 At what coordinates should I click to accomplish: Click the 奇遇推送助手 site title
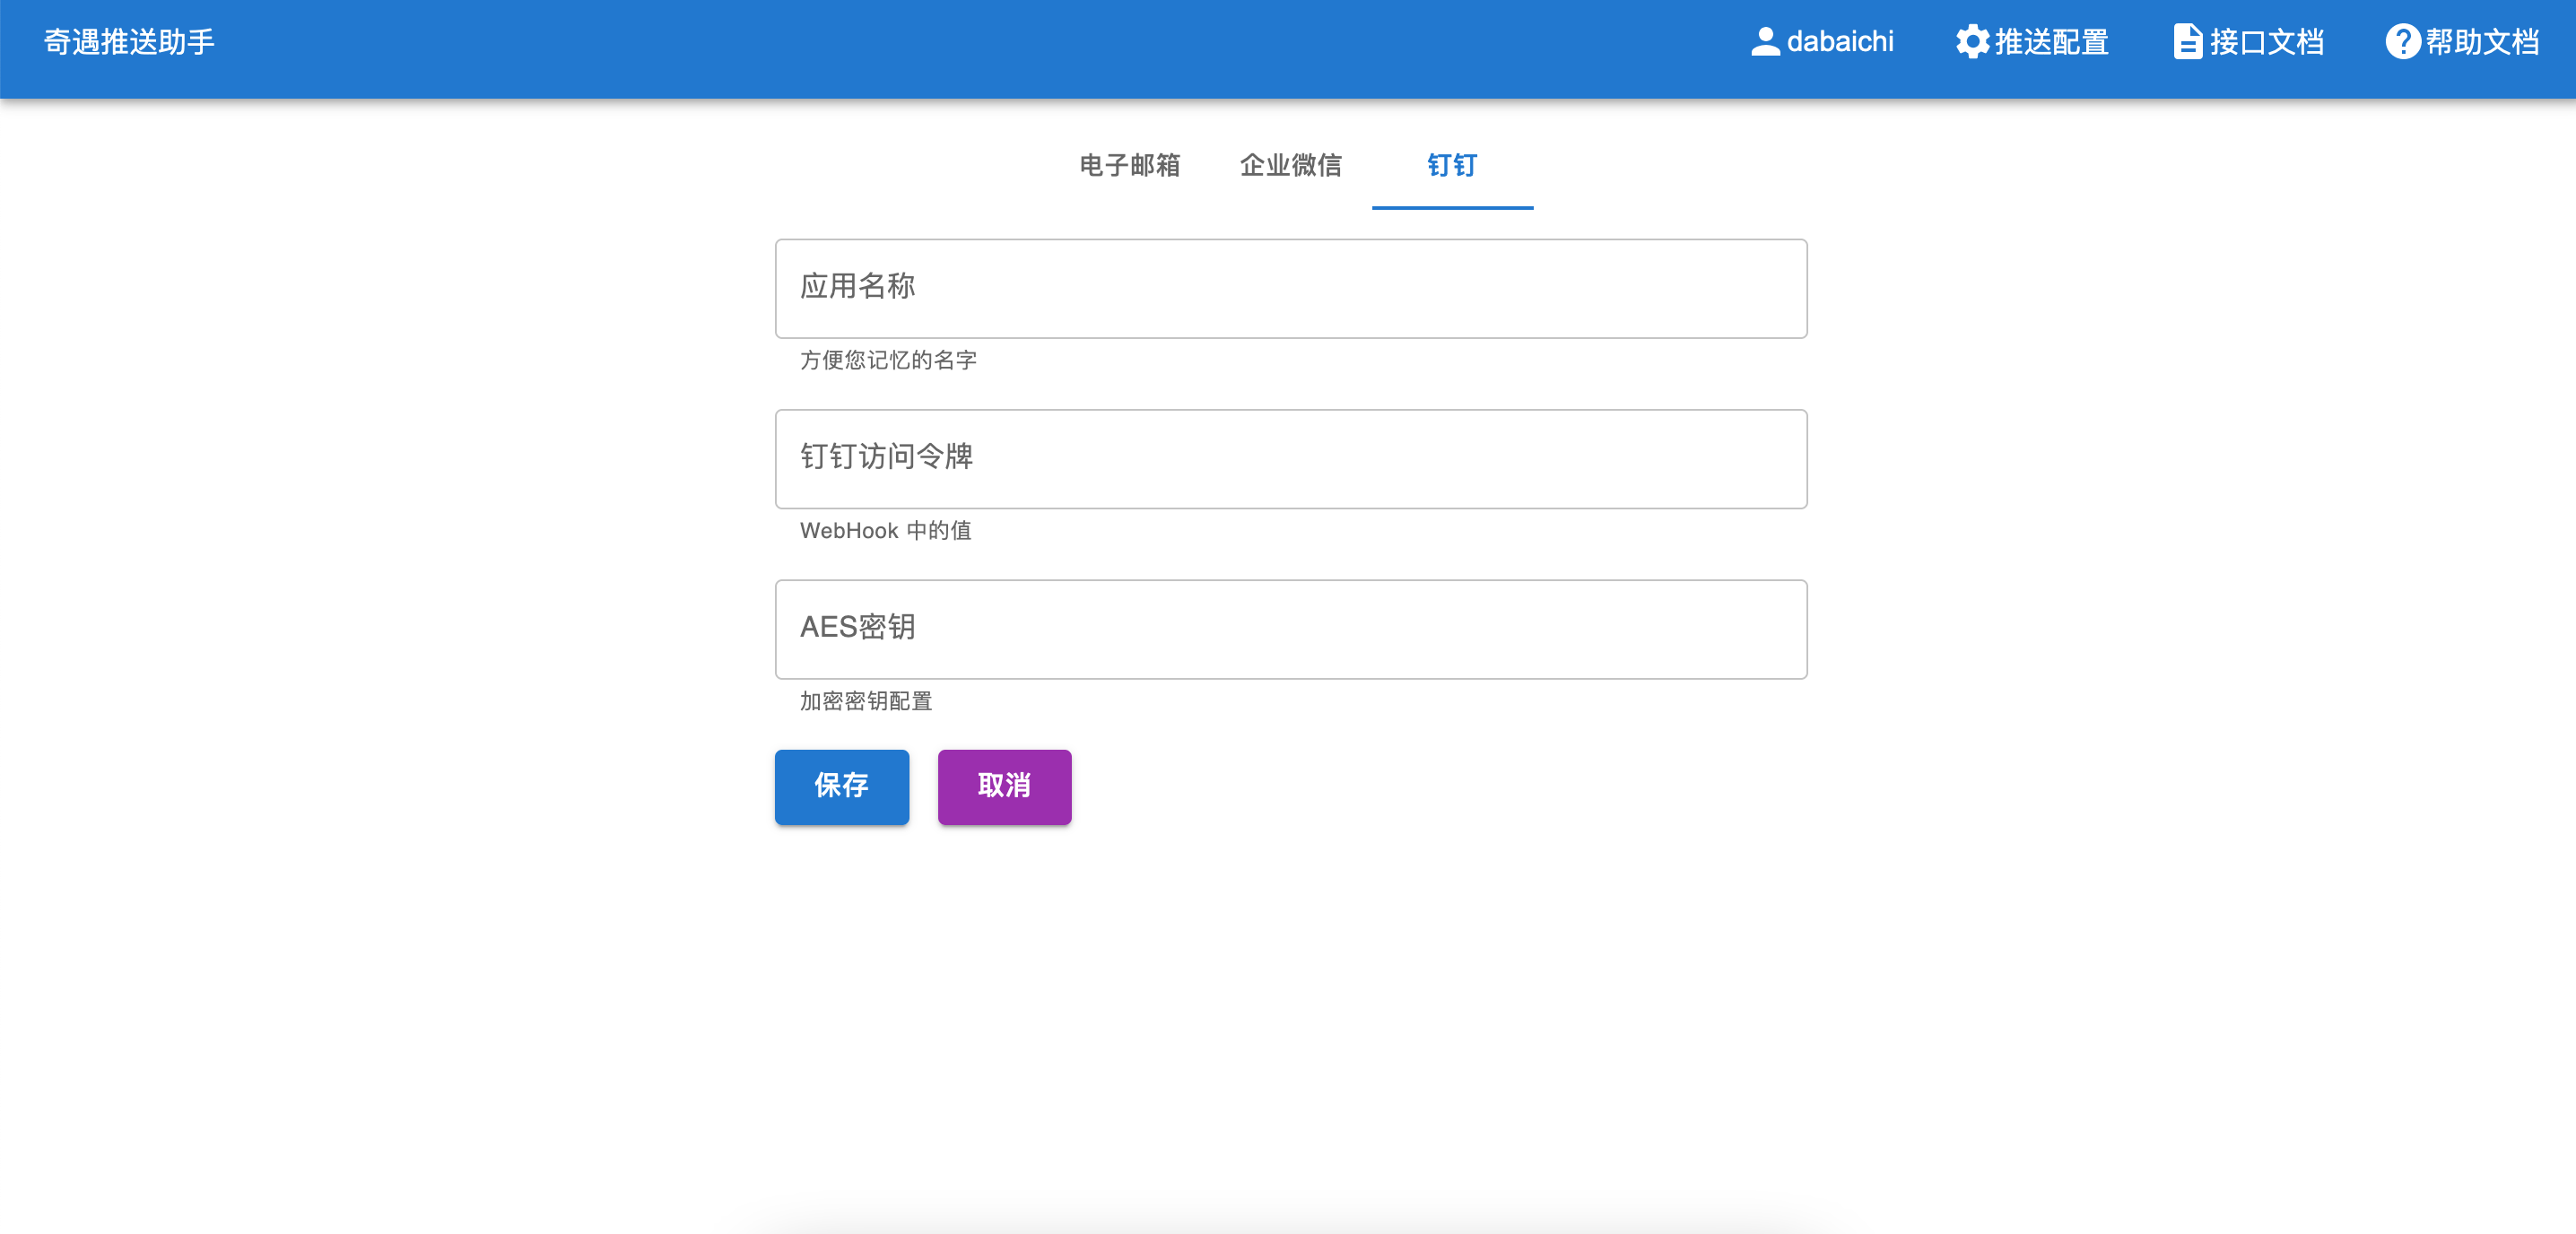[x=129, y=42]
